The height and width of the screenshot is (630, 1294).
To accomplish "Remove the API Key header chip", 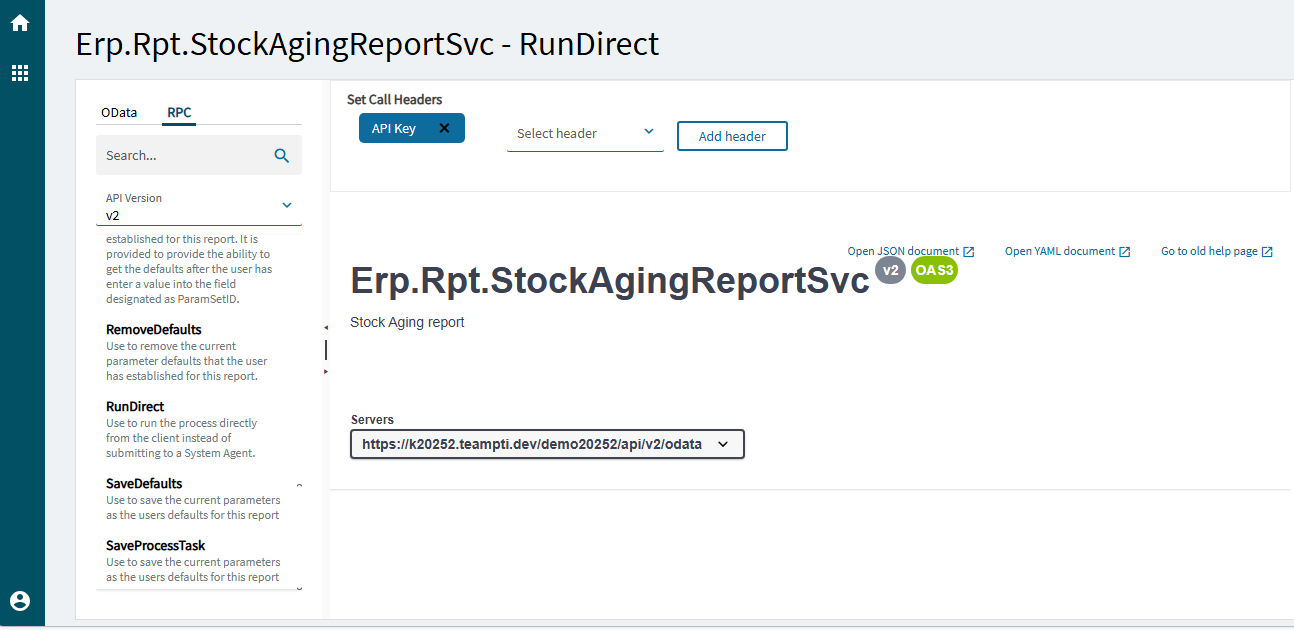I will (x=445, y=128).
